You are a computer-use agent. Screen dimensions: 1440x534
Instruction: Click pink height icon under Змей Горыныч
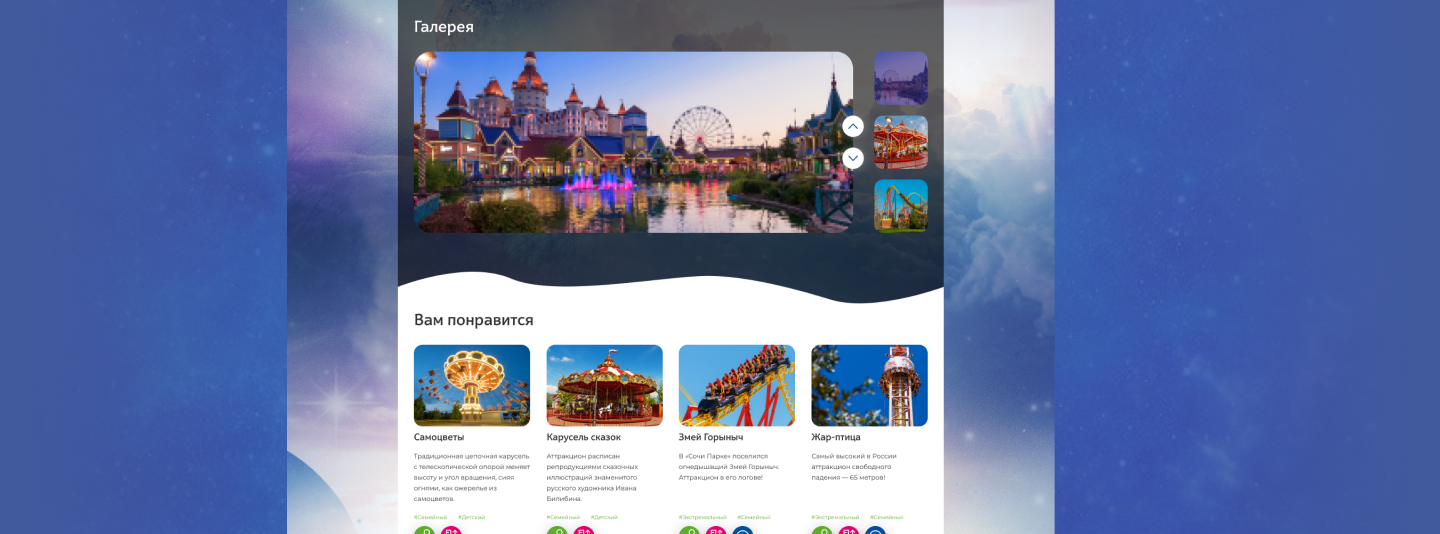[716, 531]
